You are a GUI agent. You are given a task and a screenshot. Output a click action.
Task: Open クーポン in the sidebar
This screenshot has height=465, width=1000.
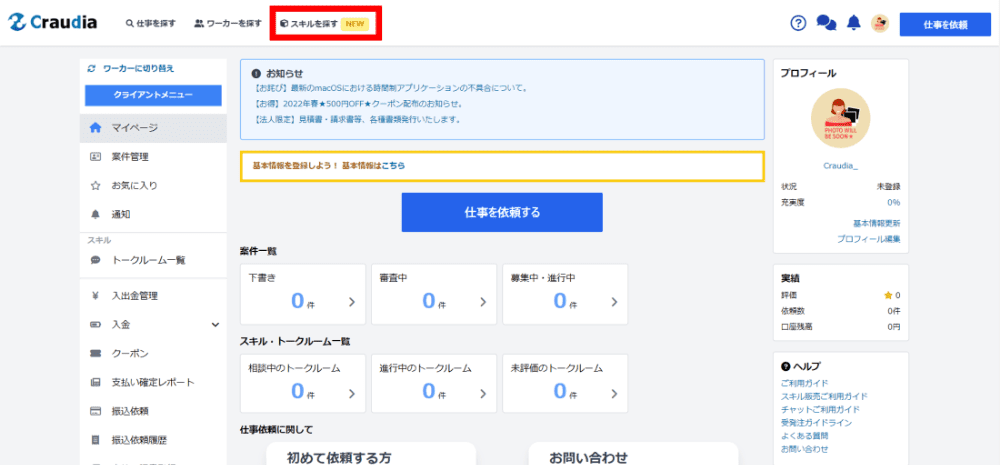click(x=130, y=353)
